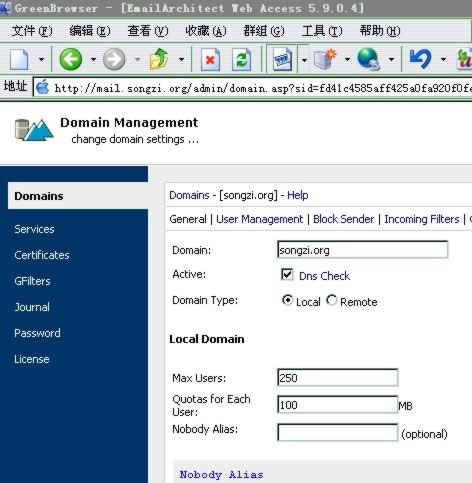Click the Domain Management mountain logo
Viewport: 472px width, 483px height.
[34, 129]
